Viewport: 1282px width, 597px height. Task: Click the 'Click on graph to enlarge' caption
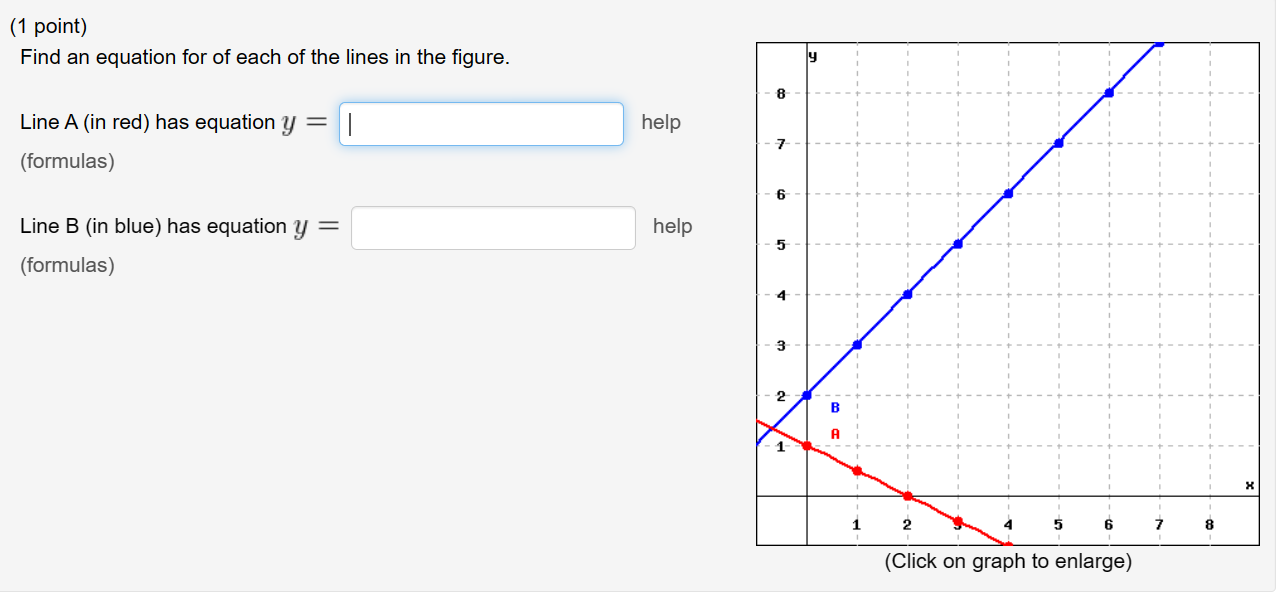pyautogui.click(x=1008, y=561)
